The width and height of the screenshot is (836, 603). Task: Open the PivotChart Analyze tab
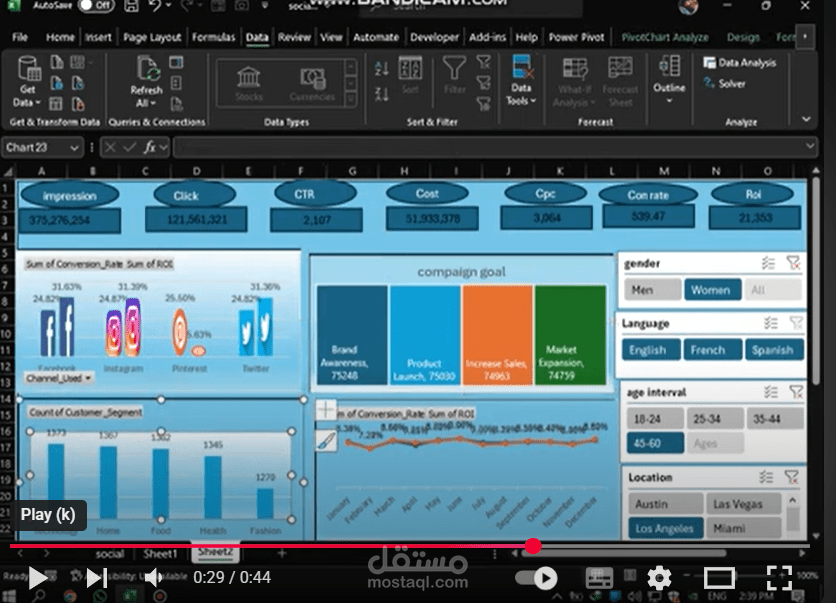click(665, 37)
